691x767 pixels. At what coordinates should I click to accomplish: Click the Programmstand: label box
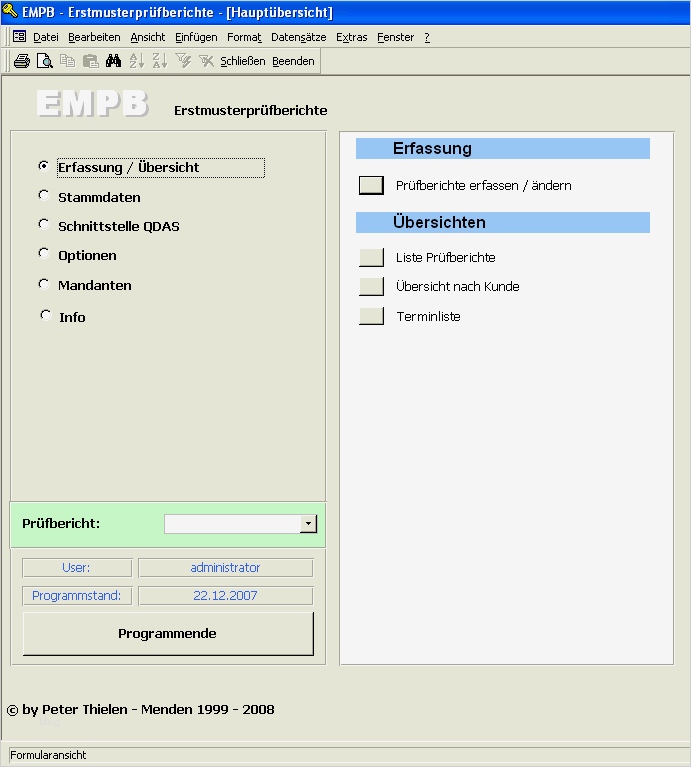point(77,596)
